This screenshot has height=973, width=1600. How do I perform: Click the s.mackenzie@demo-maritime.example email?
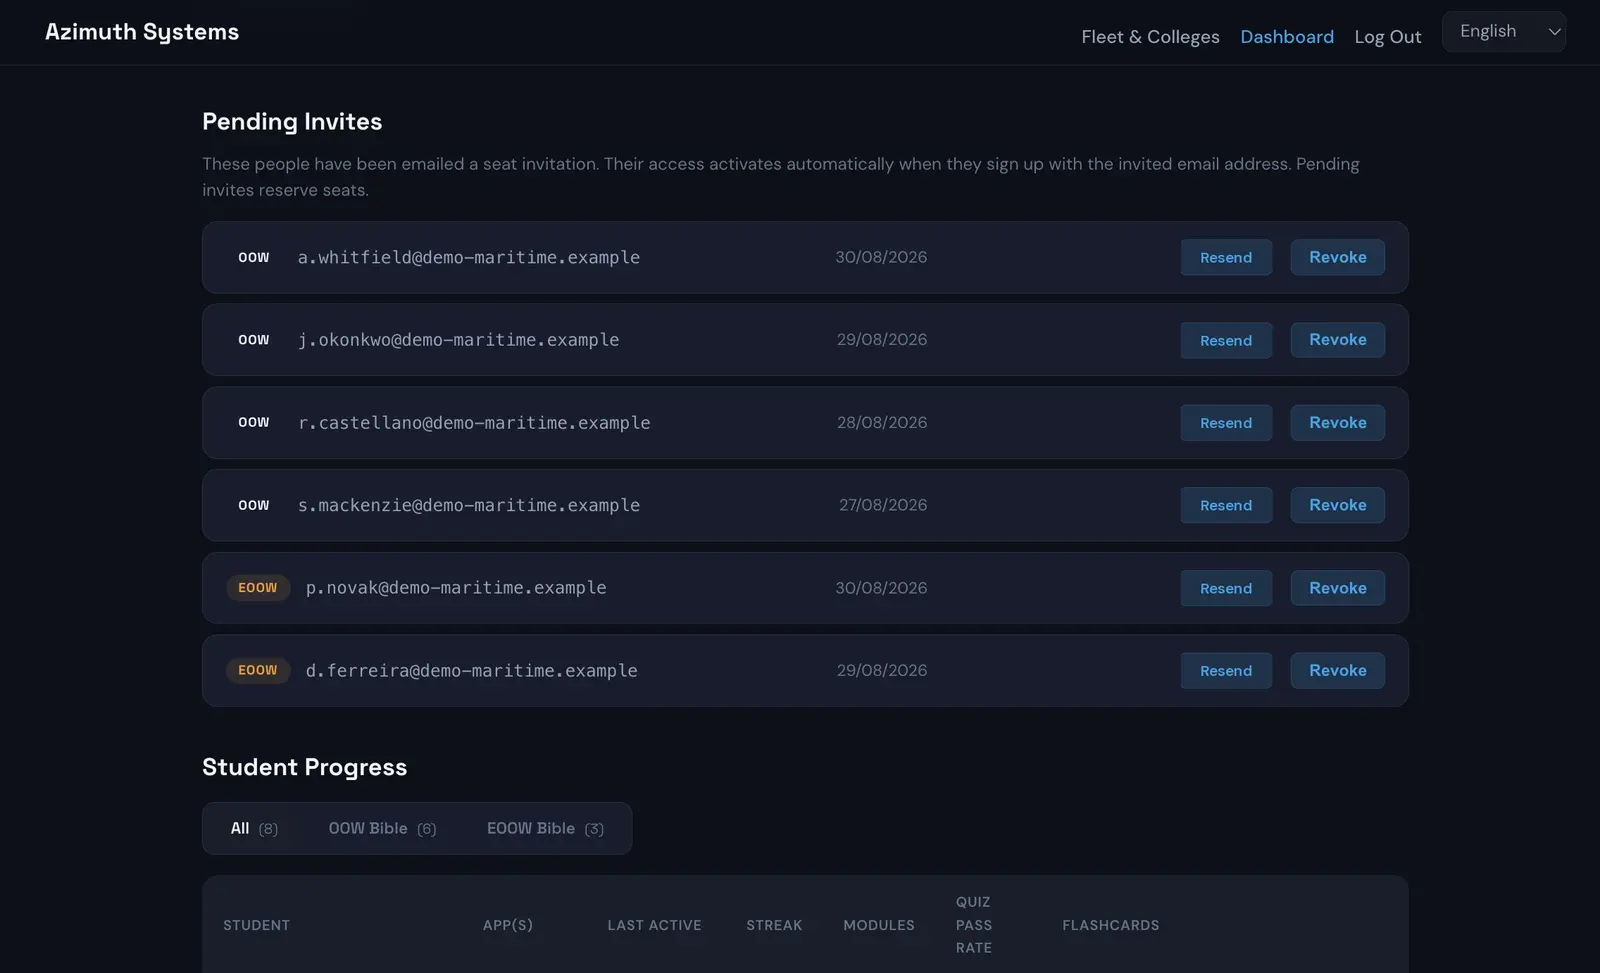tap(469, 505)
